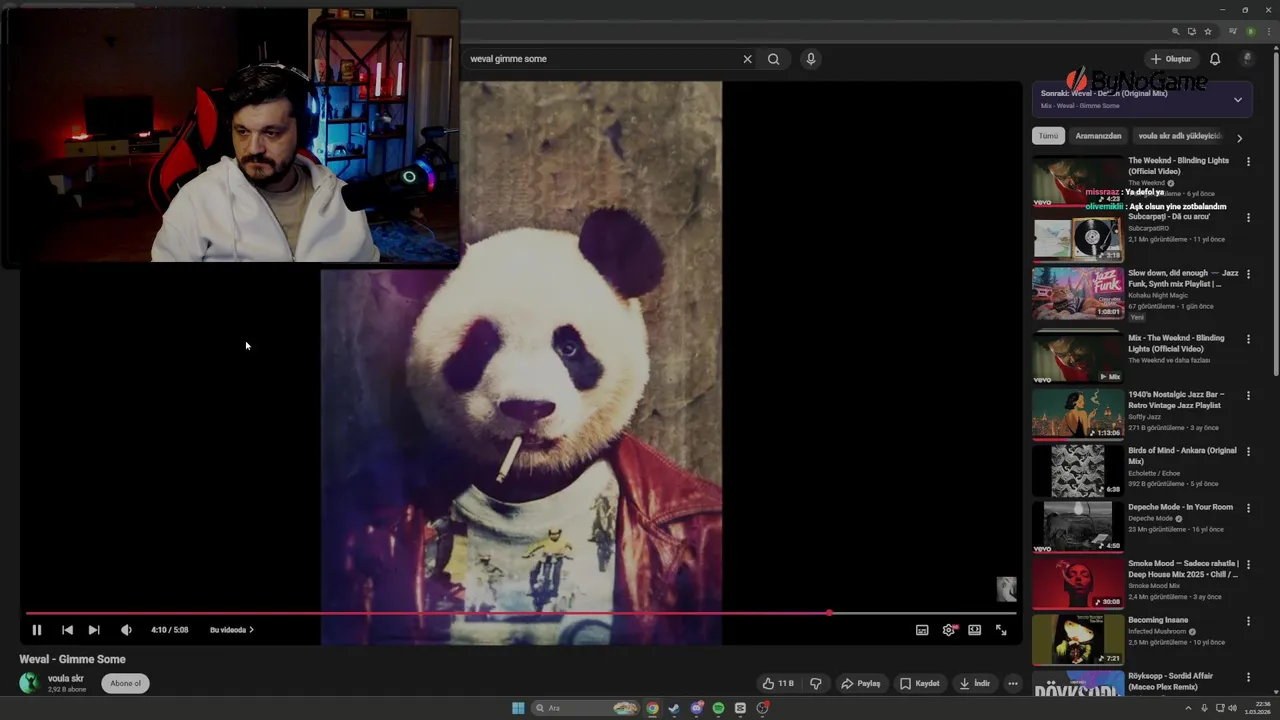Open the 'Bu videoda' chapters chevron

(x=251, y=630)
